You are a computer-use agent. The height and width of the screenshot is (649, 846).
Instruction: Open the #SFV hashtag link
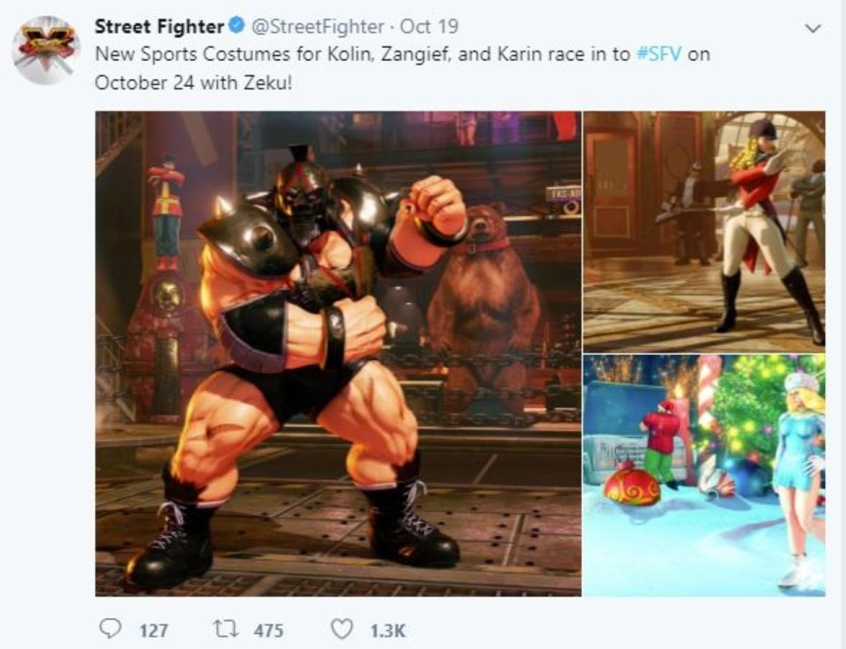[x=659, y=54]
